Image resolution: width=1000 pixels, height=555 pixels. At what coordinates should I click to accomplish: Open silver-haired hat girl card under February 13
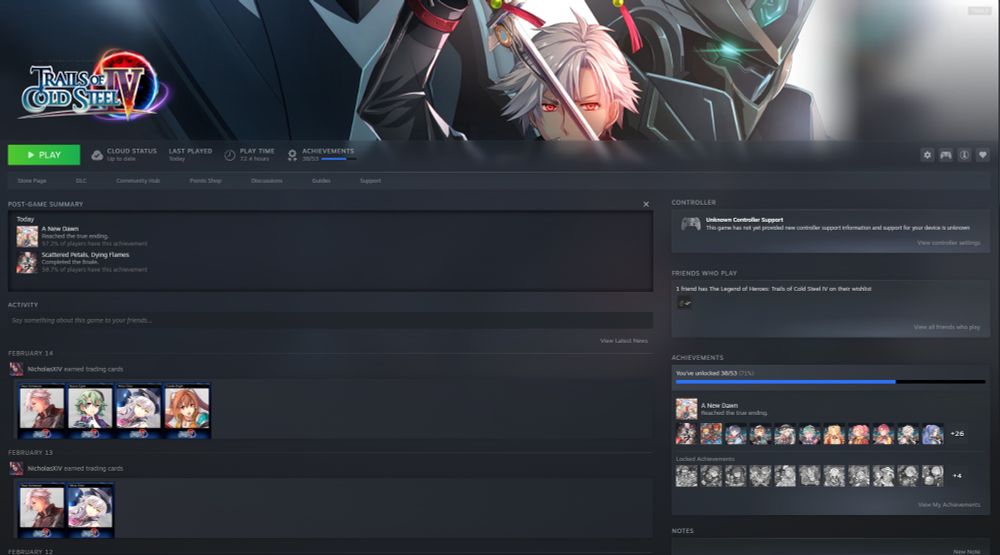[x=90, y=510]
